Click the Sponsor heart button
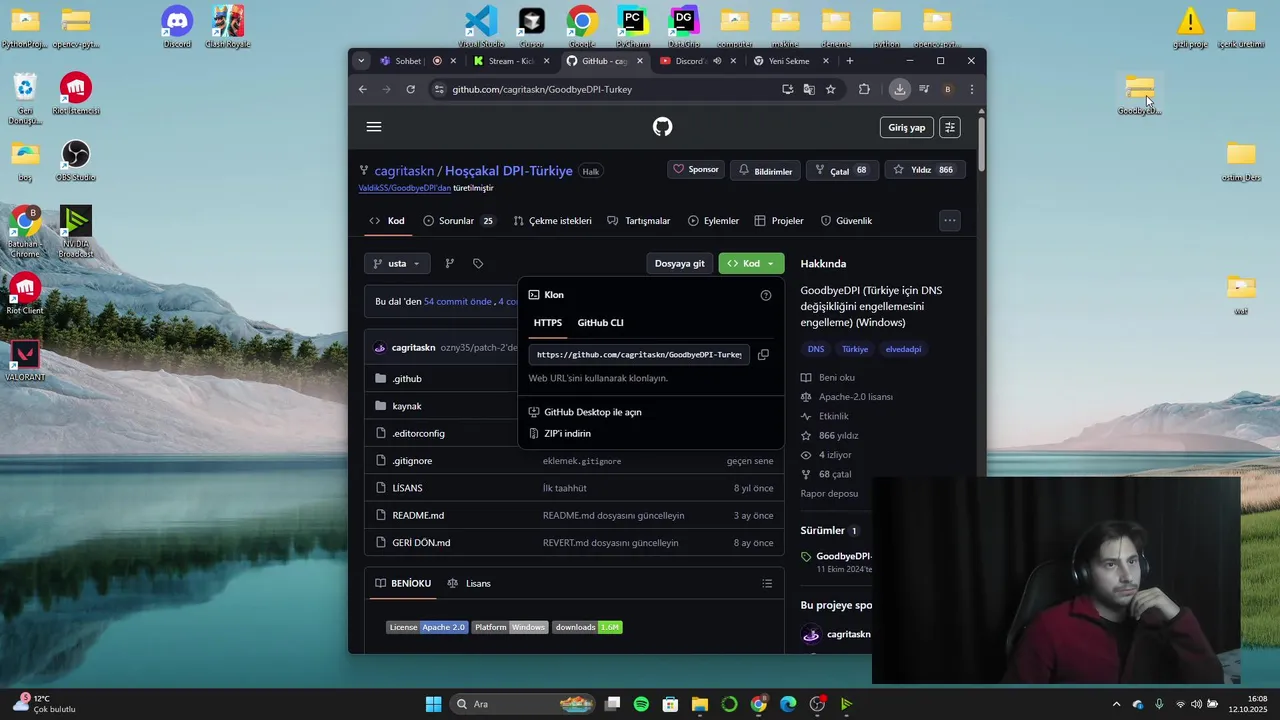The image size is (1280, 720). point(696,170)
